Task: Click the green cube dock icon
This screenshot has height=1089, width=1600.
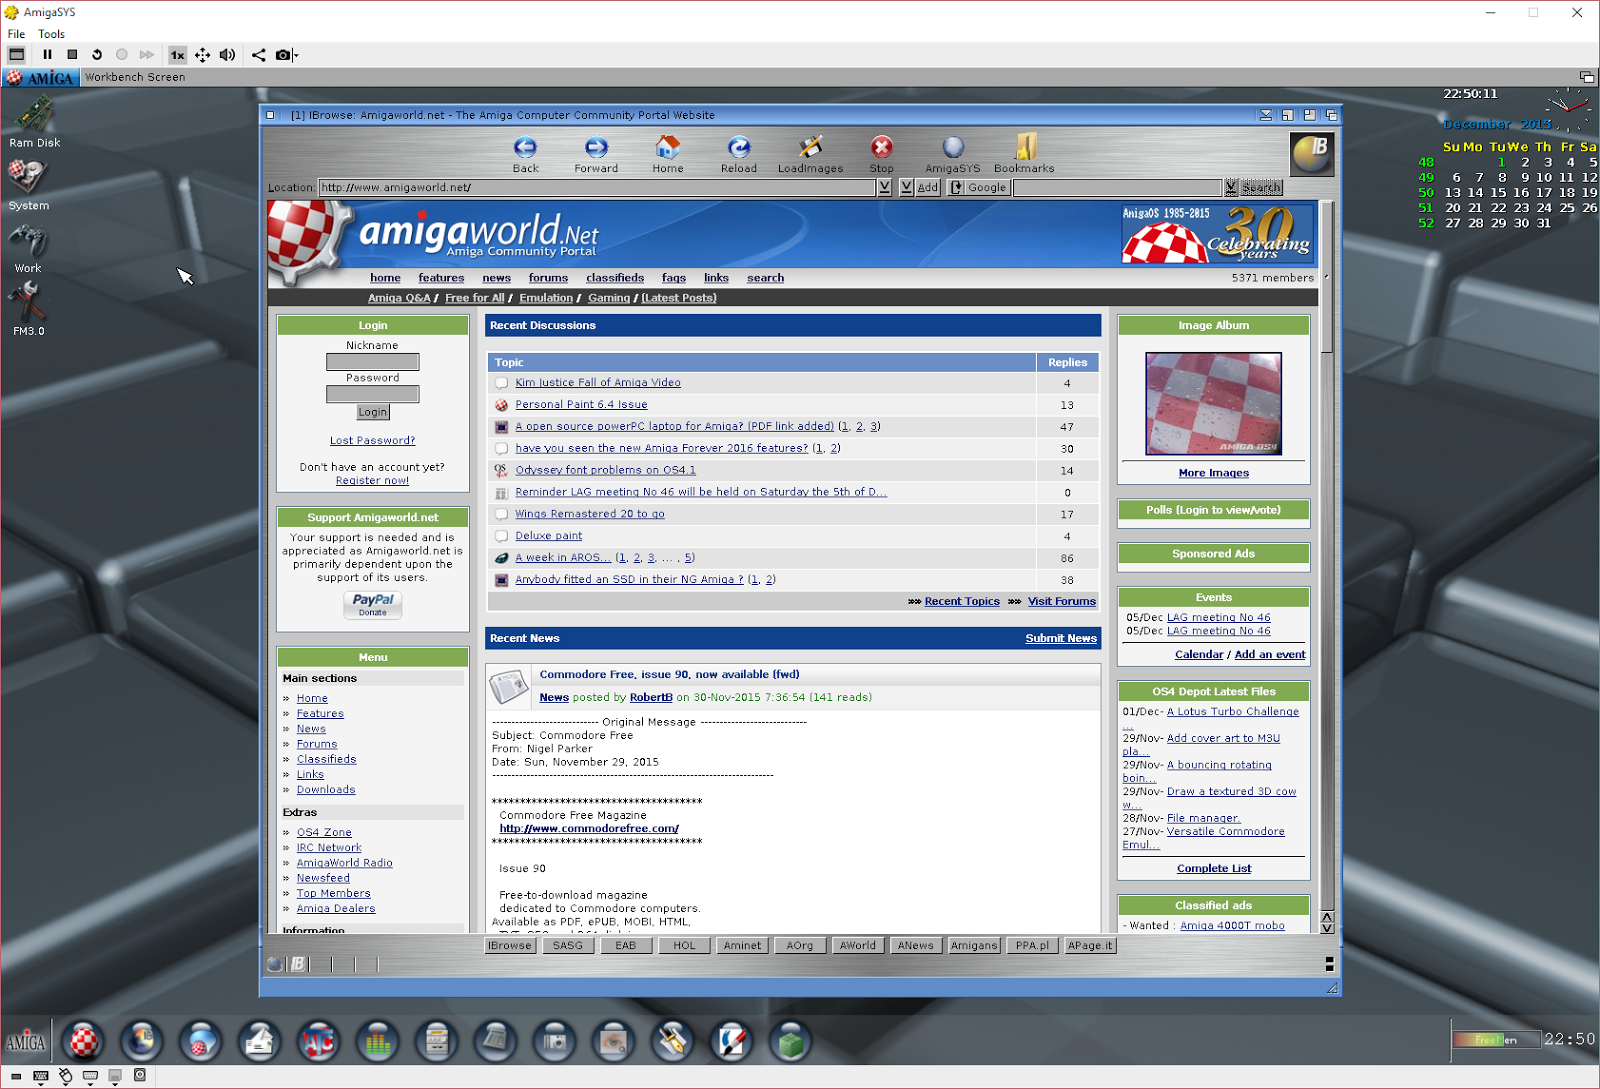Action: click(790, 1041)
